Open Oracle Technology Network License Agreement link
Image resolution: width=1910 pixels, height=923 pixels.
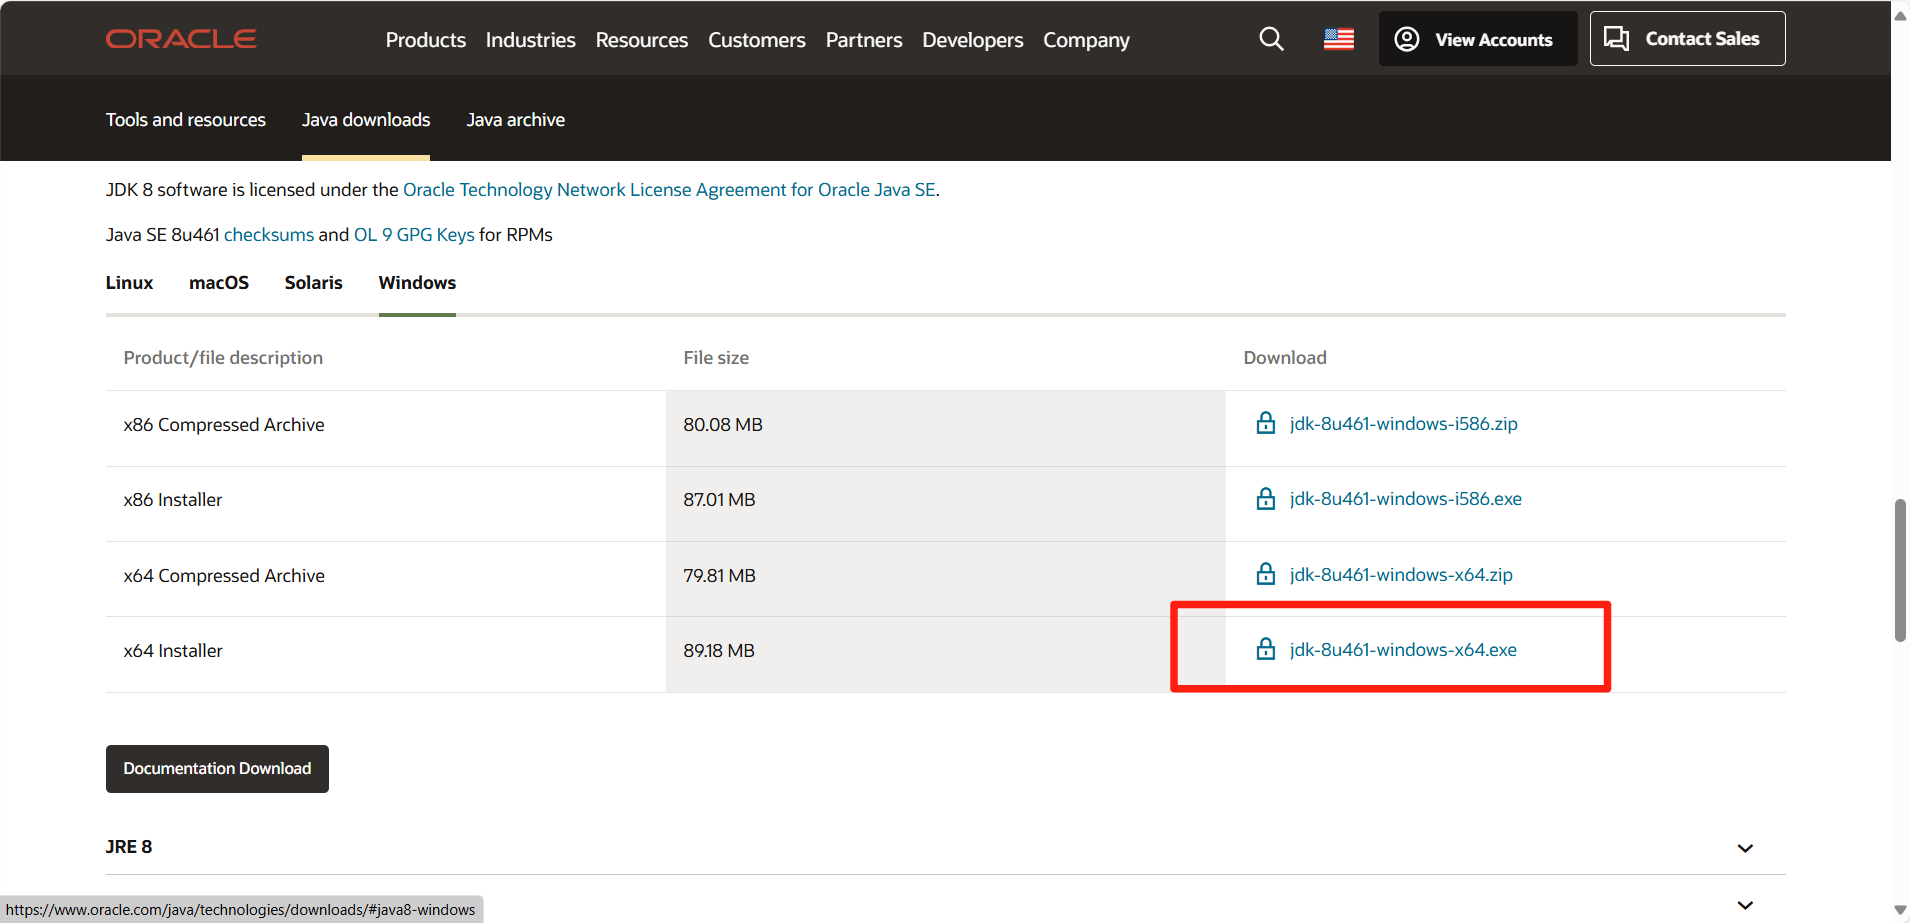670,190
